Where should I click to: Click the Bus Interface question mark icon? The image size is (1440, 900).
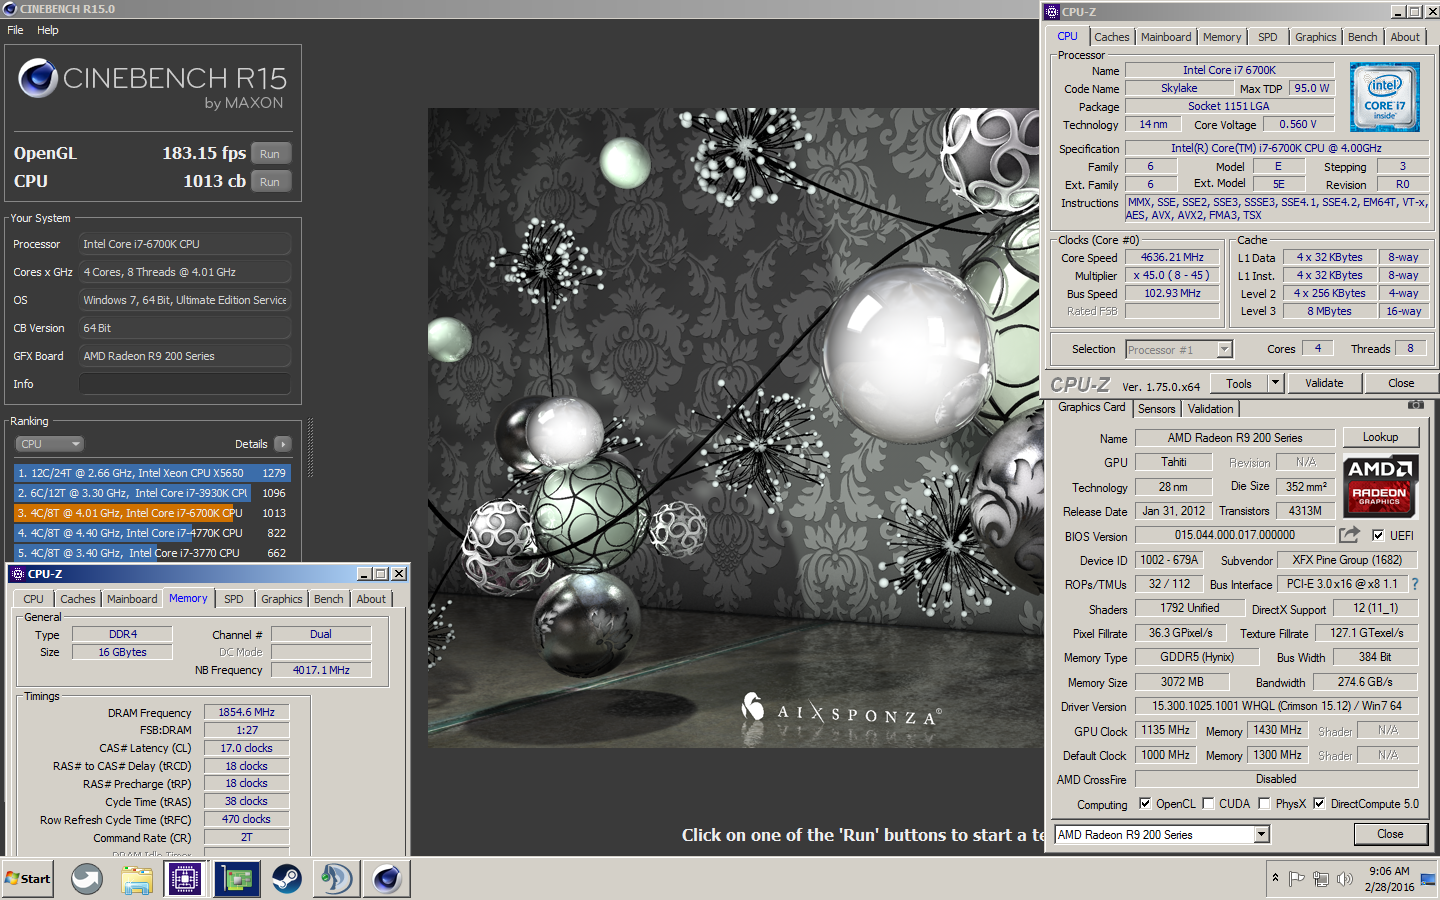click(1415, 584)
